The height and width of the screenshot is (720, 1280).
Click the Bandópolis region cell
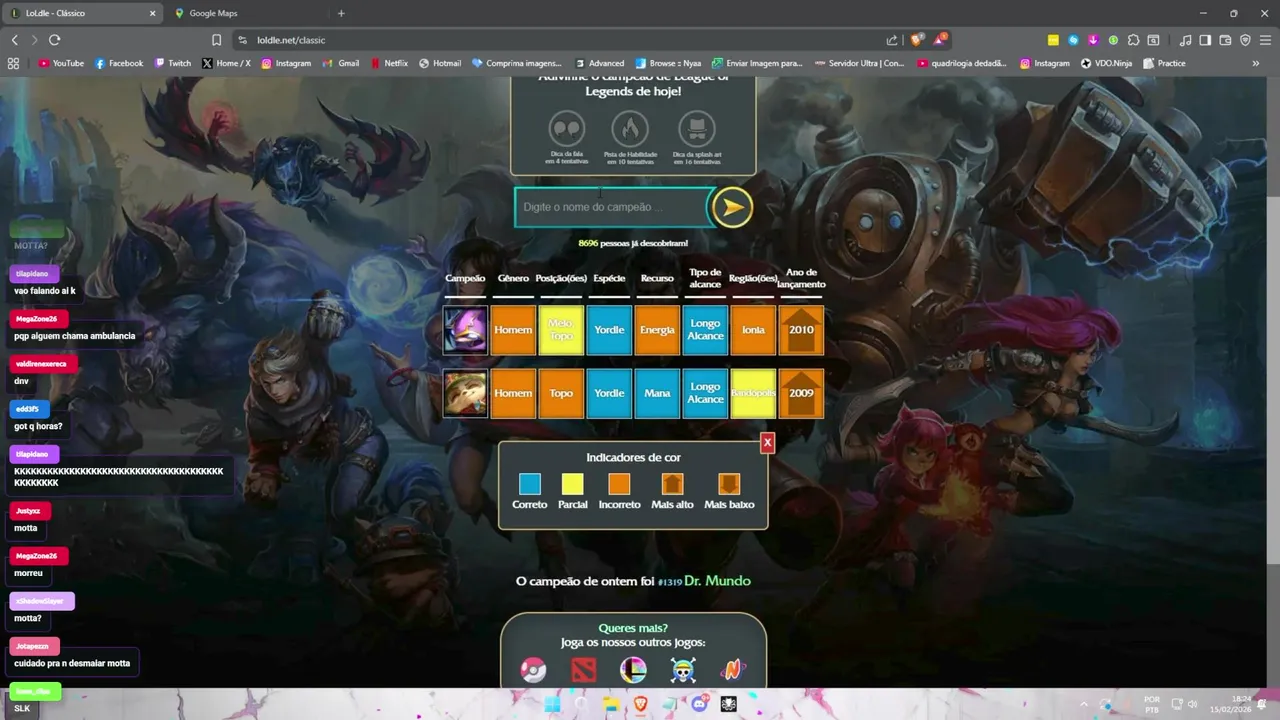click(753, 393)
